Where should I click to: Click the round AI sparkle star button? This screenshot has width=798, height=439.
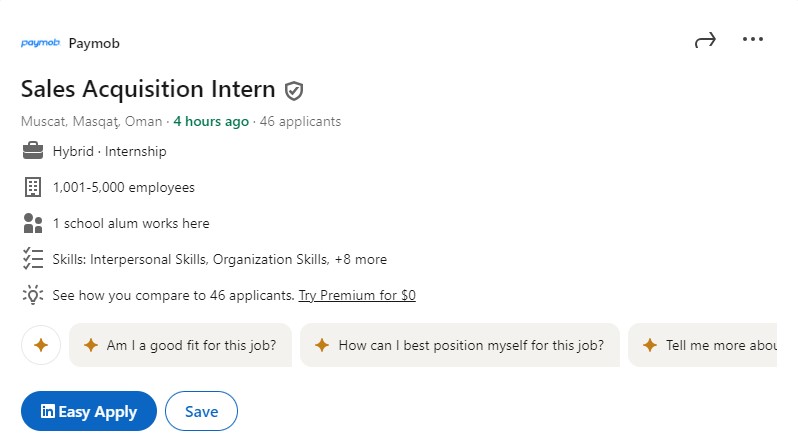41,345
